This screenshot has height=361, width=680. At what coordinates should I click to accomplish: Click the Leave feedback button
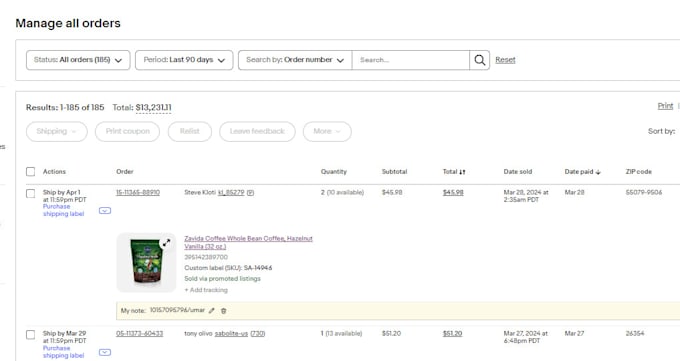pyautogui.click(x=257, y=131)
